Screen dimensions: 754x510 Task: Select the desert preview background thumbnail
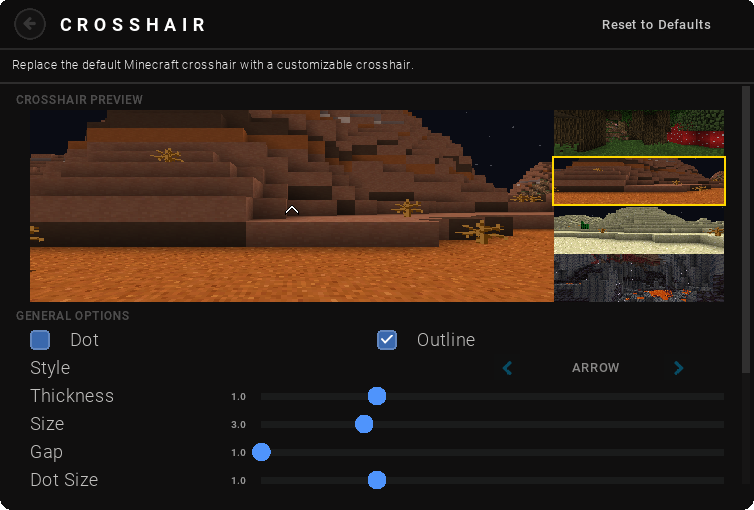(639, 230)
